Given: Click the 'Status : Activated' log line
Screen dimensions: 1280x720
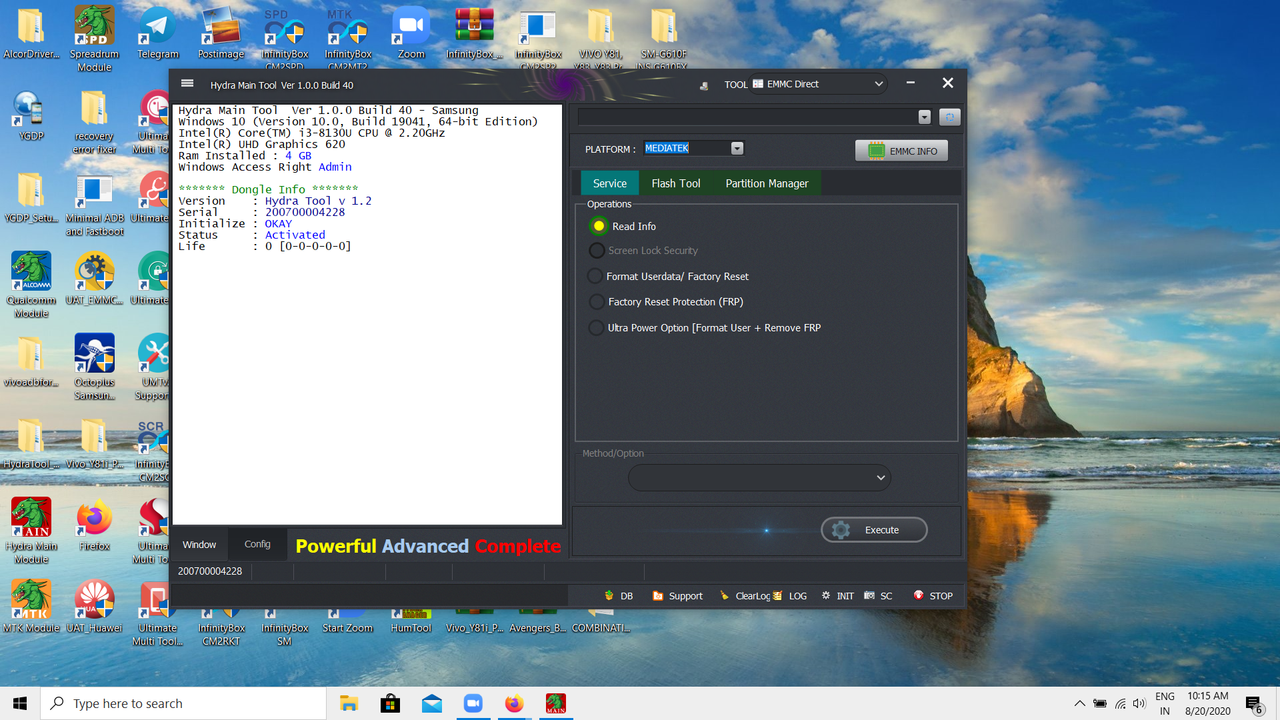Looking at the screenshot, I should (252, 235).
